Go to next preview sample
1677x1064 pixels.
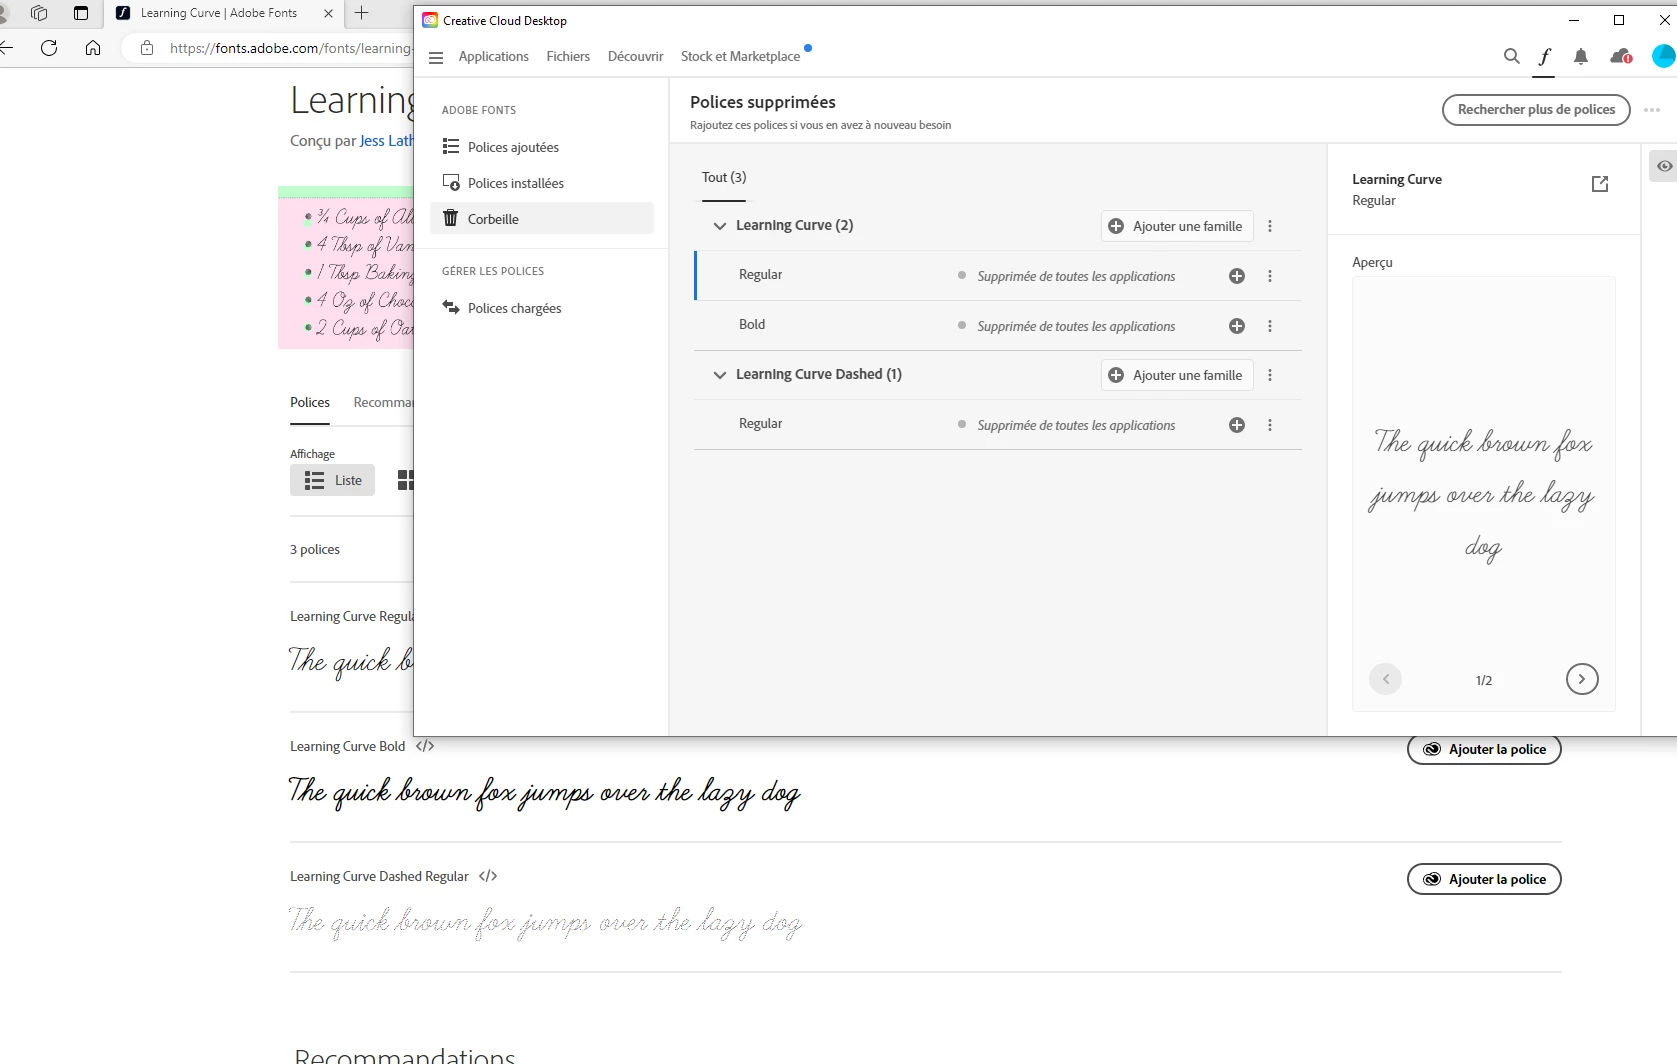[x=1582, y=679]
